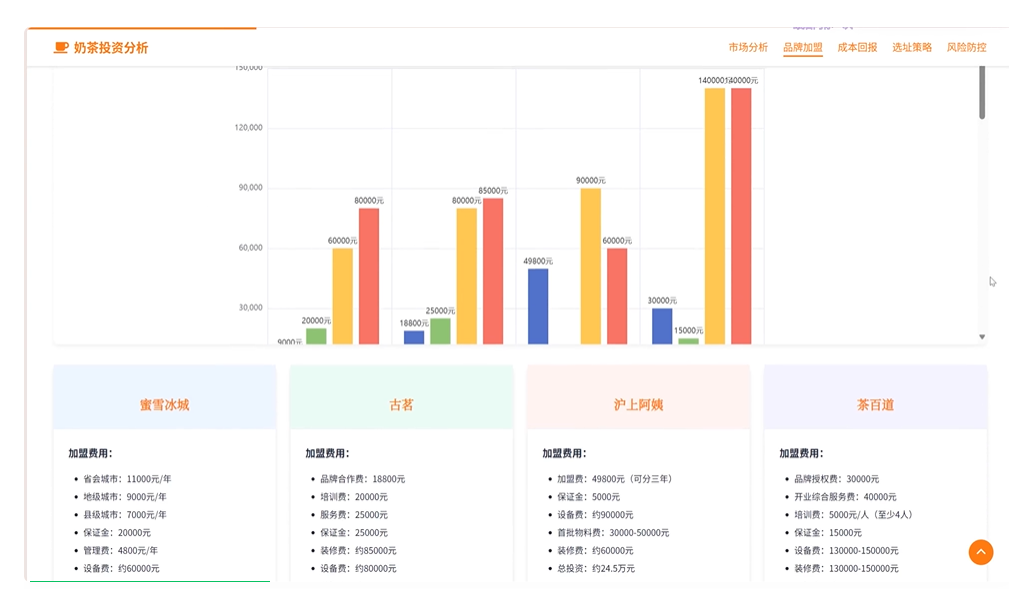
Task: Click the 省会城市：11000元/年 line
Action: coord(127,479)
